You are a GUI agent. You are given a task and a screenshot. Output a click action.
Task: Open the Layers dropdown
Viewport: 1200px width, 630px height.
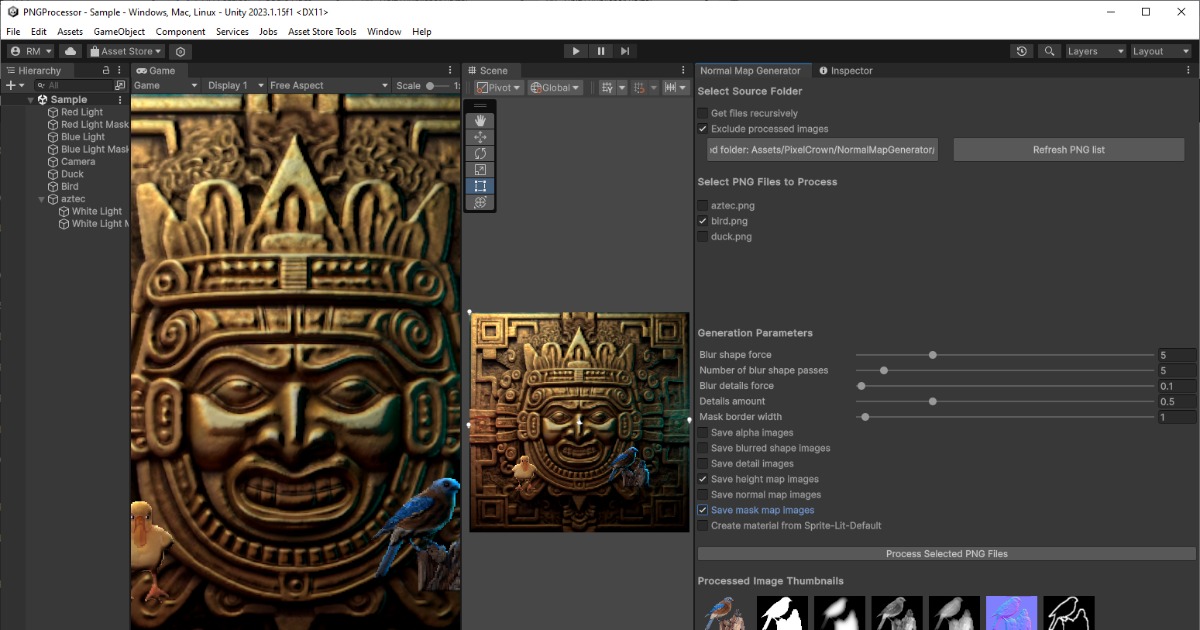(1093, 50)
